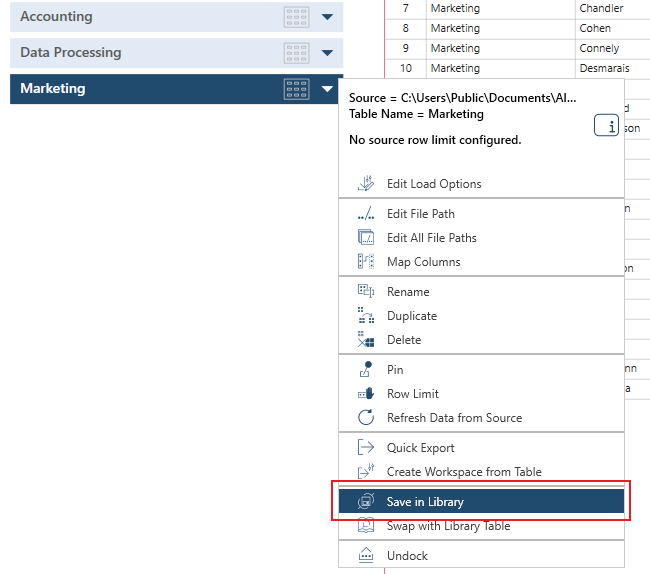
Task: Click the Marketing cell in row 8
Action: pos(500,29)
